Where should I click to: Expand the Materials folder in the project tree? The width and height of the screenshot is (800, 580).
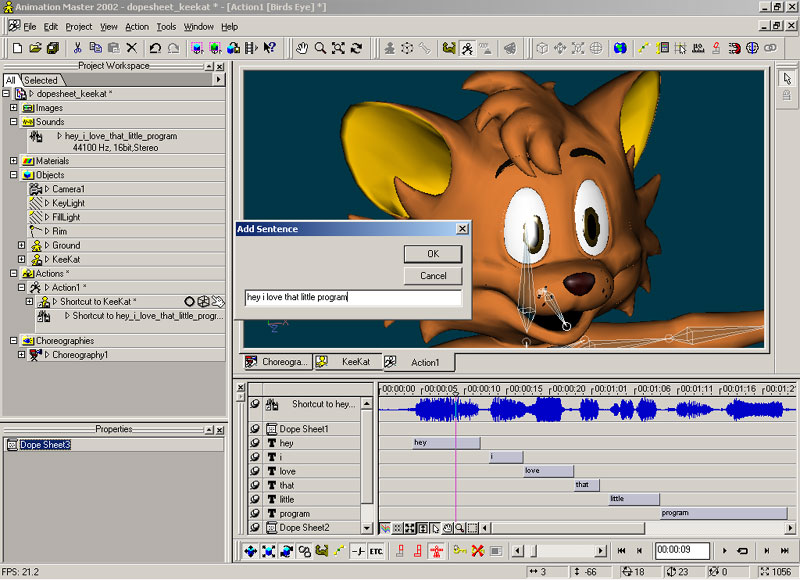[x=13, y=161]
